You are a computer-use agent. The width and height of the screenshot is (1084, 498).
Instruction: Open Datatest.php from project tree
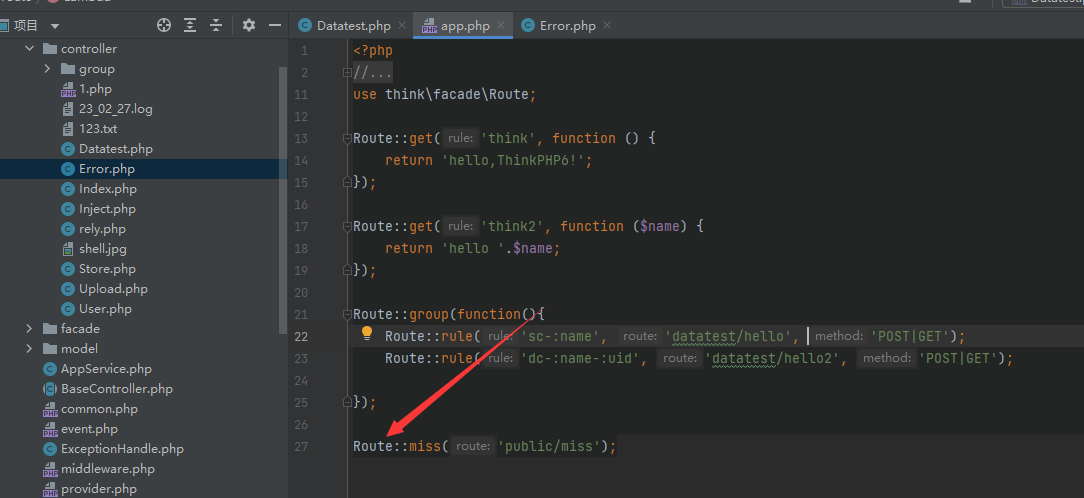point(115,149)
